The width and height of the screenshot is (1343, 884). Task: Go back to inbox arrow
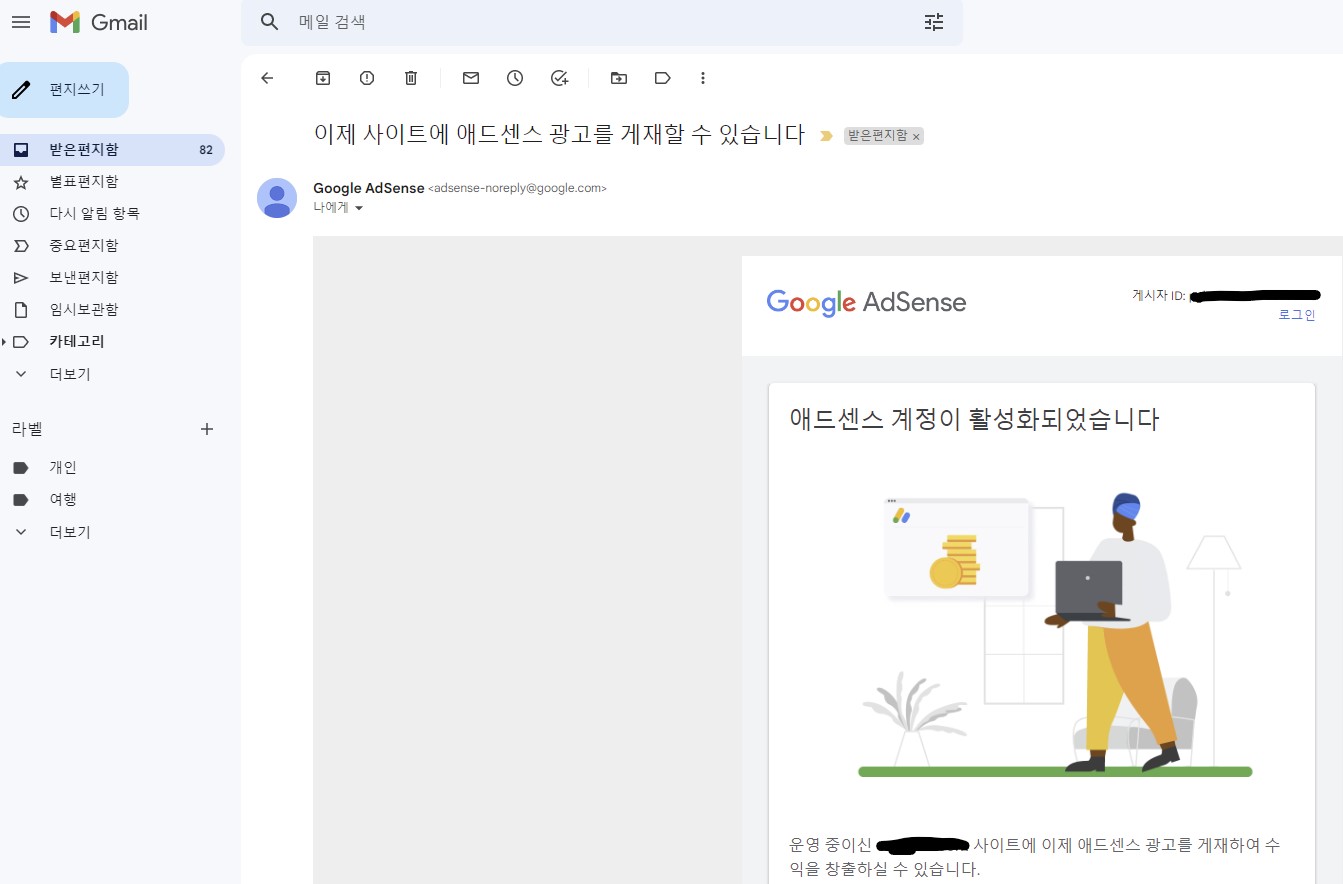click(x=267, y=78)
